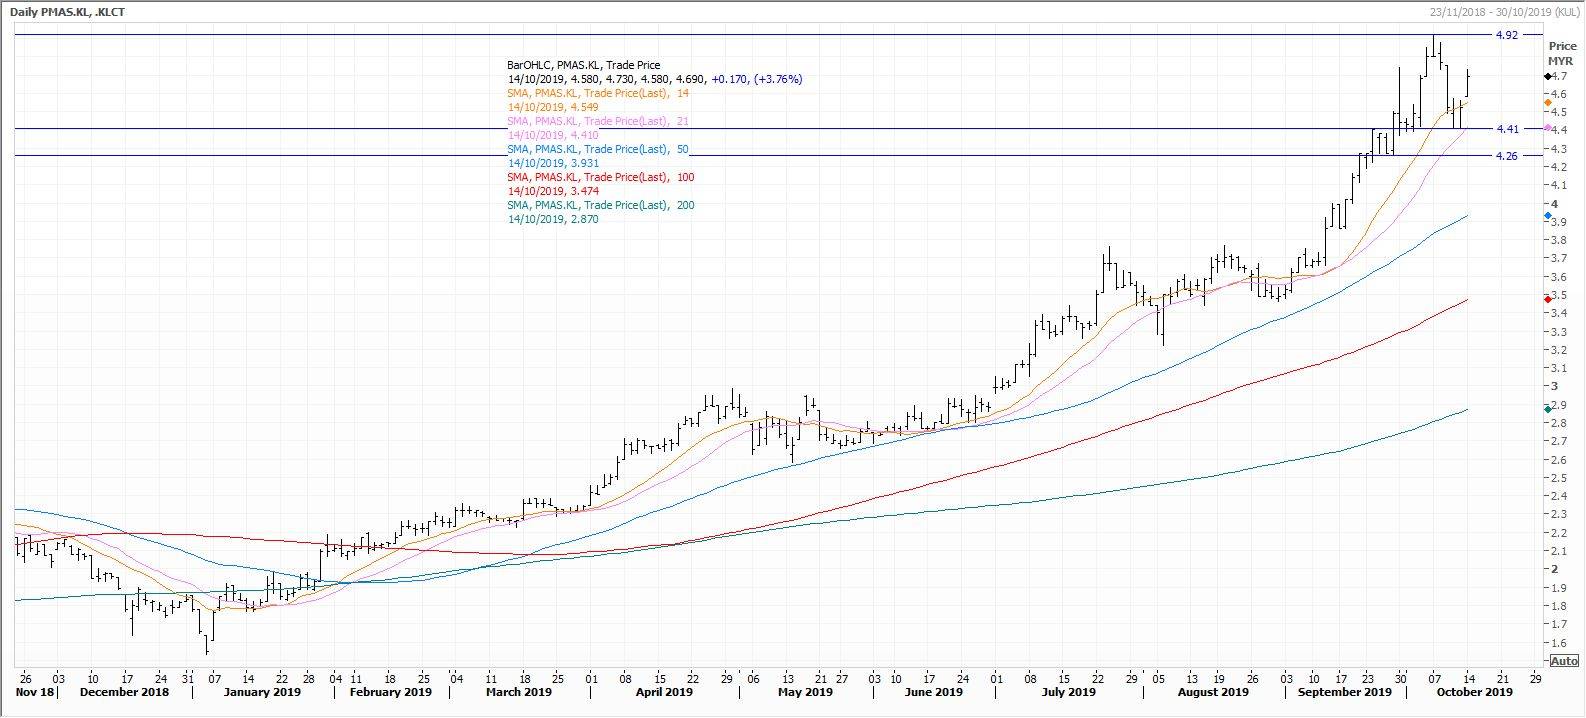The height and width of the screenshot is (718, 1586).
Task: Click October 2019 on the time axis
Action: coord(1474,692)
